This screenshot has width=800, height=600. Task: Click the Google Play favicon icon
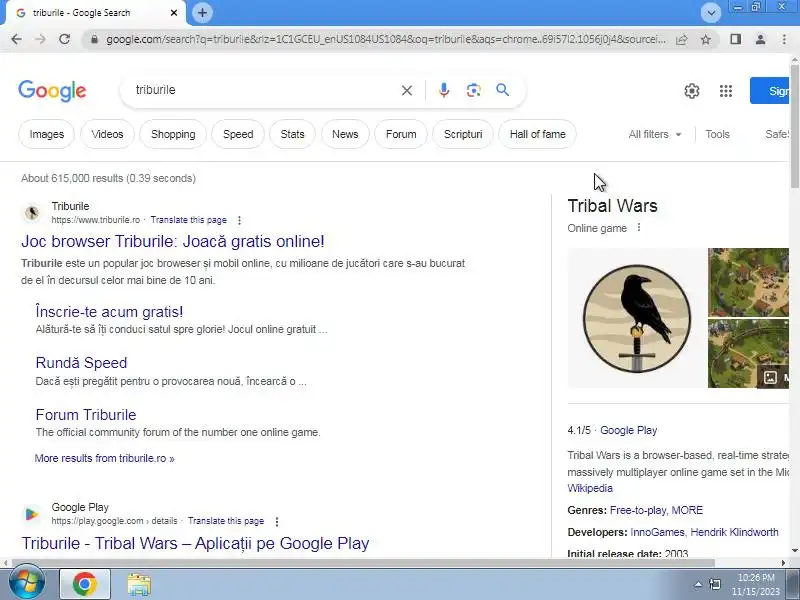point(32,514)
